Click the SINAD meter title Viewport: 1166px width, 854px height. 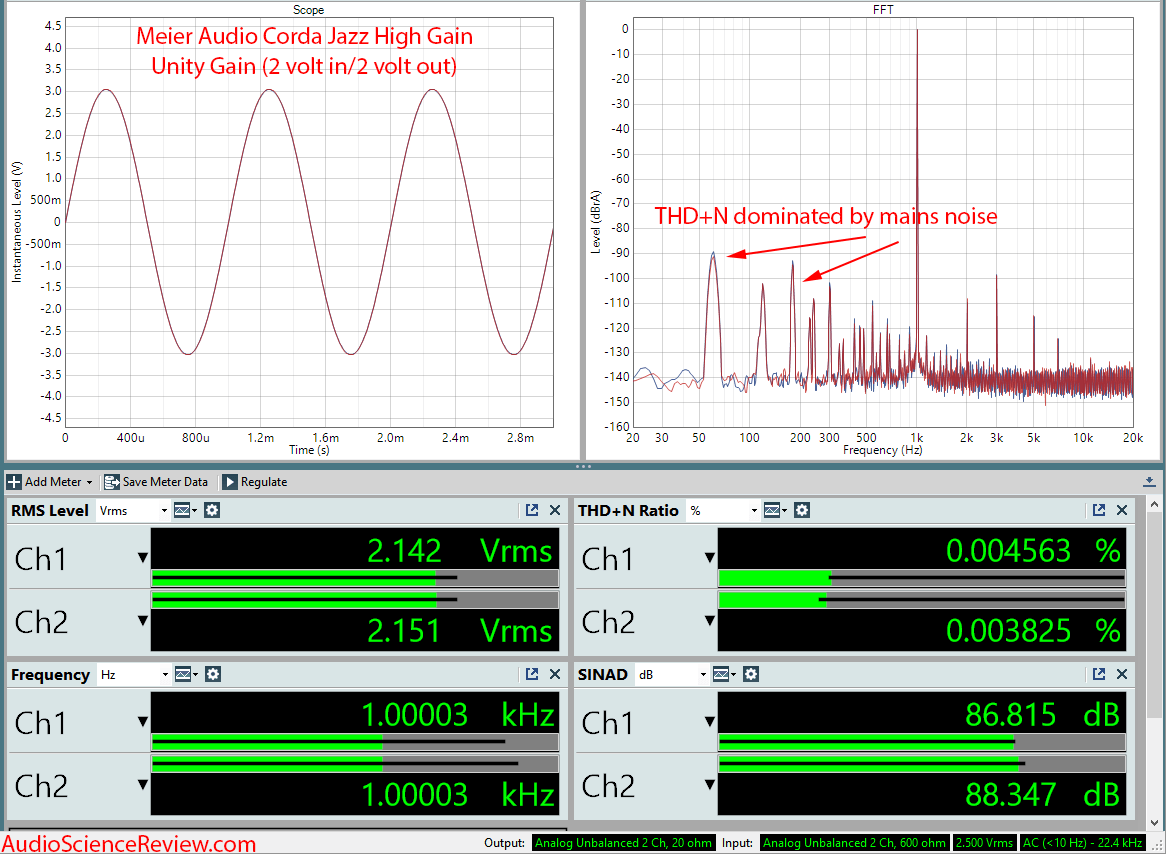tap(602, 675)
